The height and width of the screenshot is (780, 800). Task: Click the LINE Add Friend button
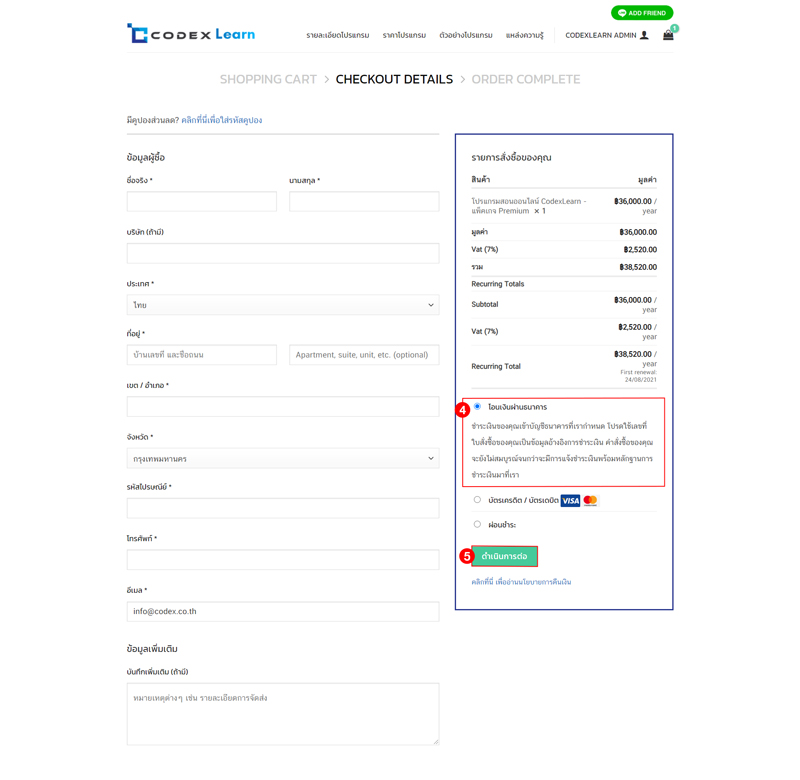[x=642, y=13]
